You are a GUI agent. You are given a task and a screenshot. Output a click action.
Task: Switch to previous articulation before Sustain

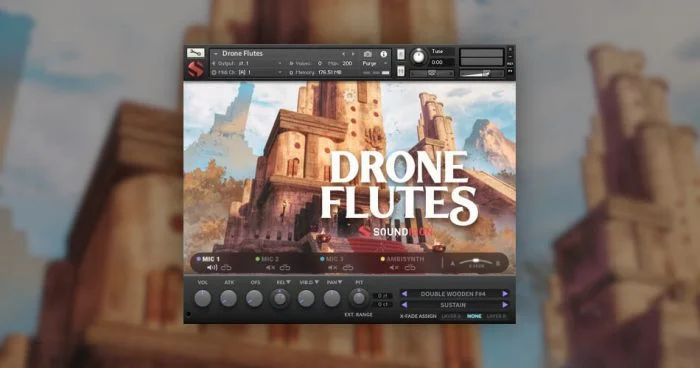click(x=404, y=305)
